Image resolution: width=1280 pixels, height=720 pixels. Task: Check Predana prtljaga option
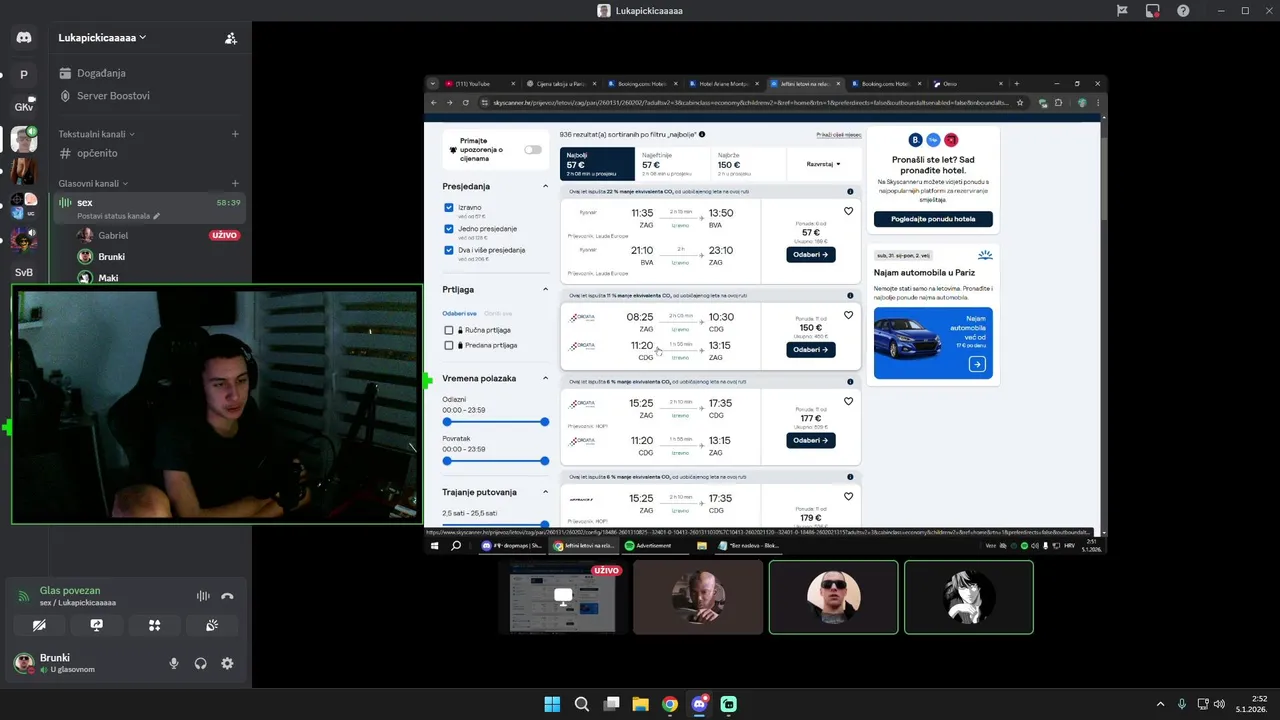(x=449, y=345)
